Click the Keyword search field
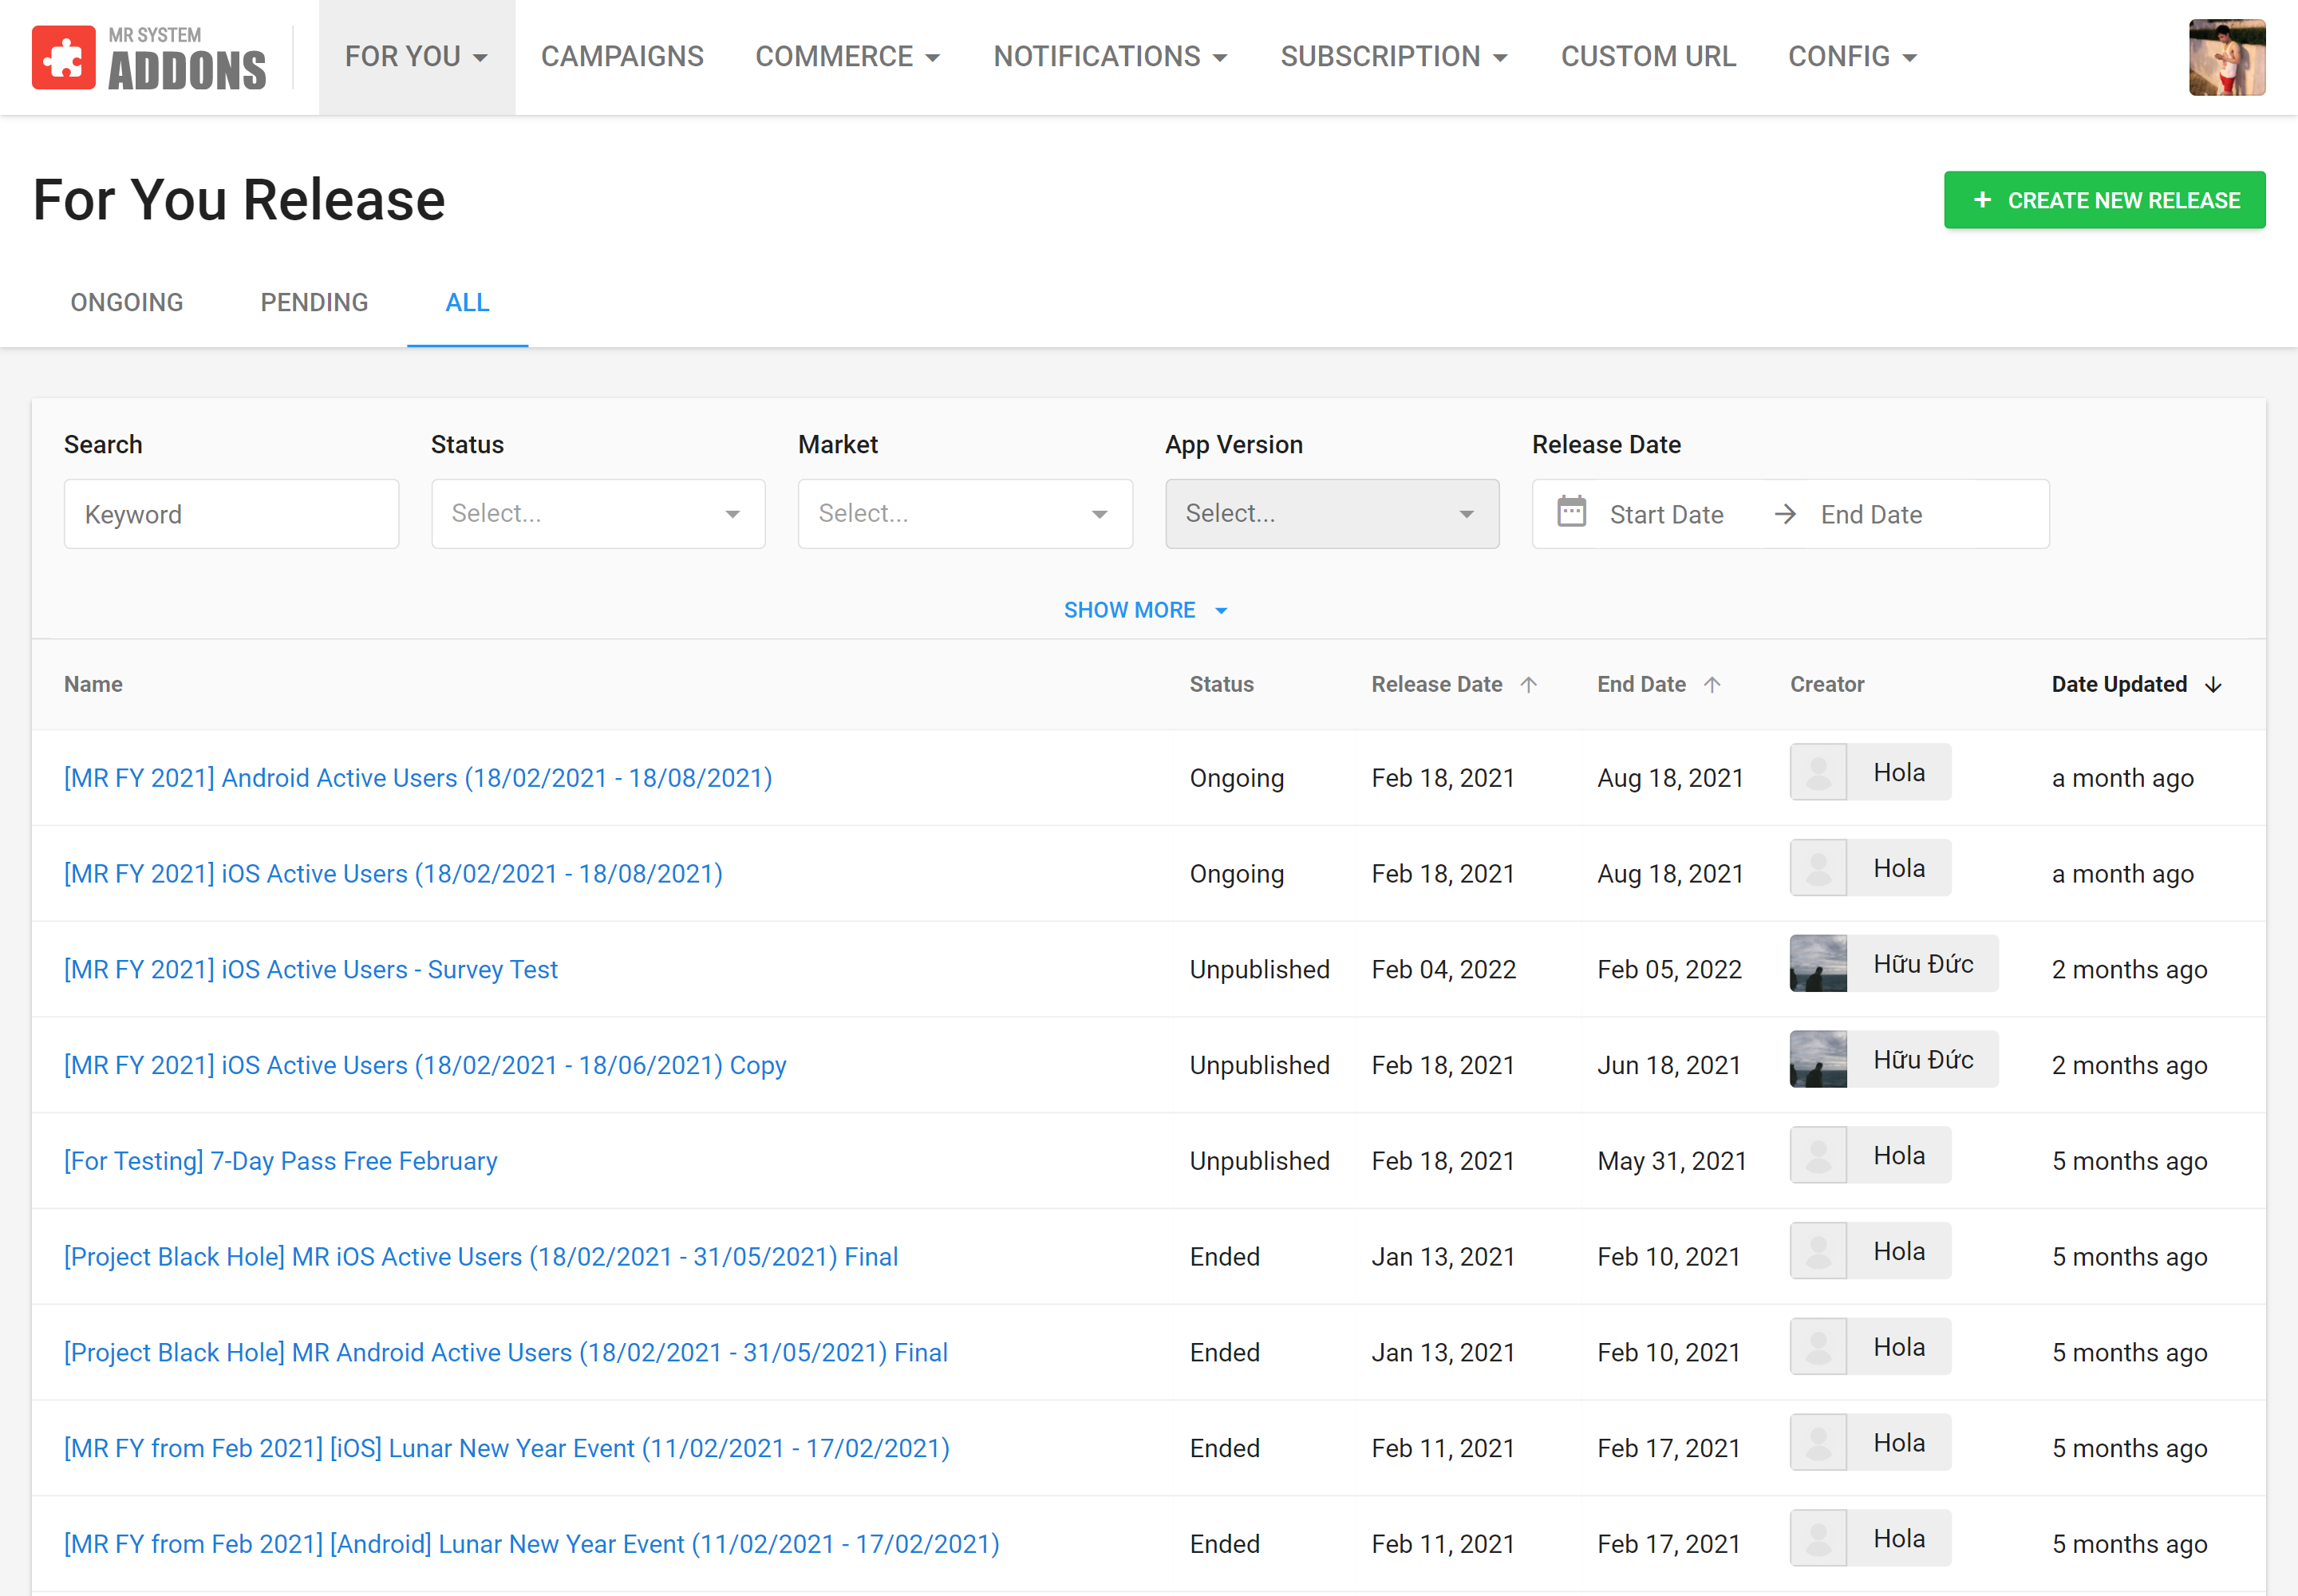Screen dimensions: 2298x1596 [x=231, y=514]
